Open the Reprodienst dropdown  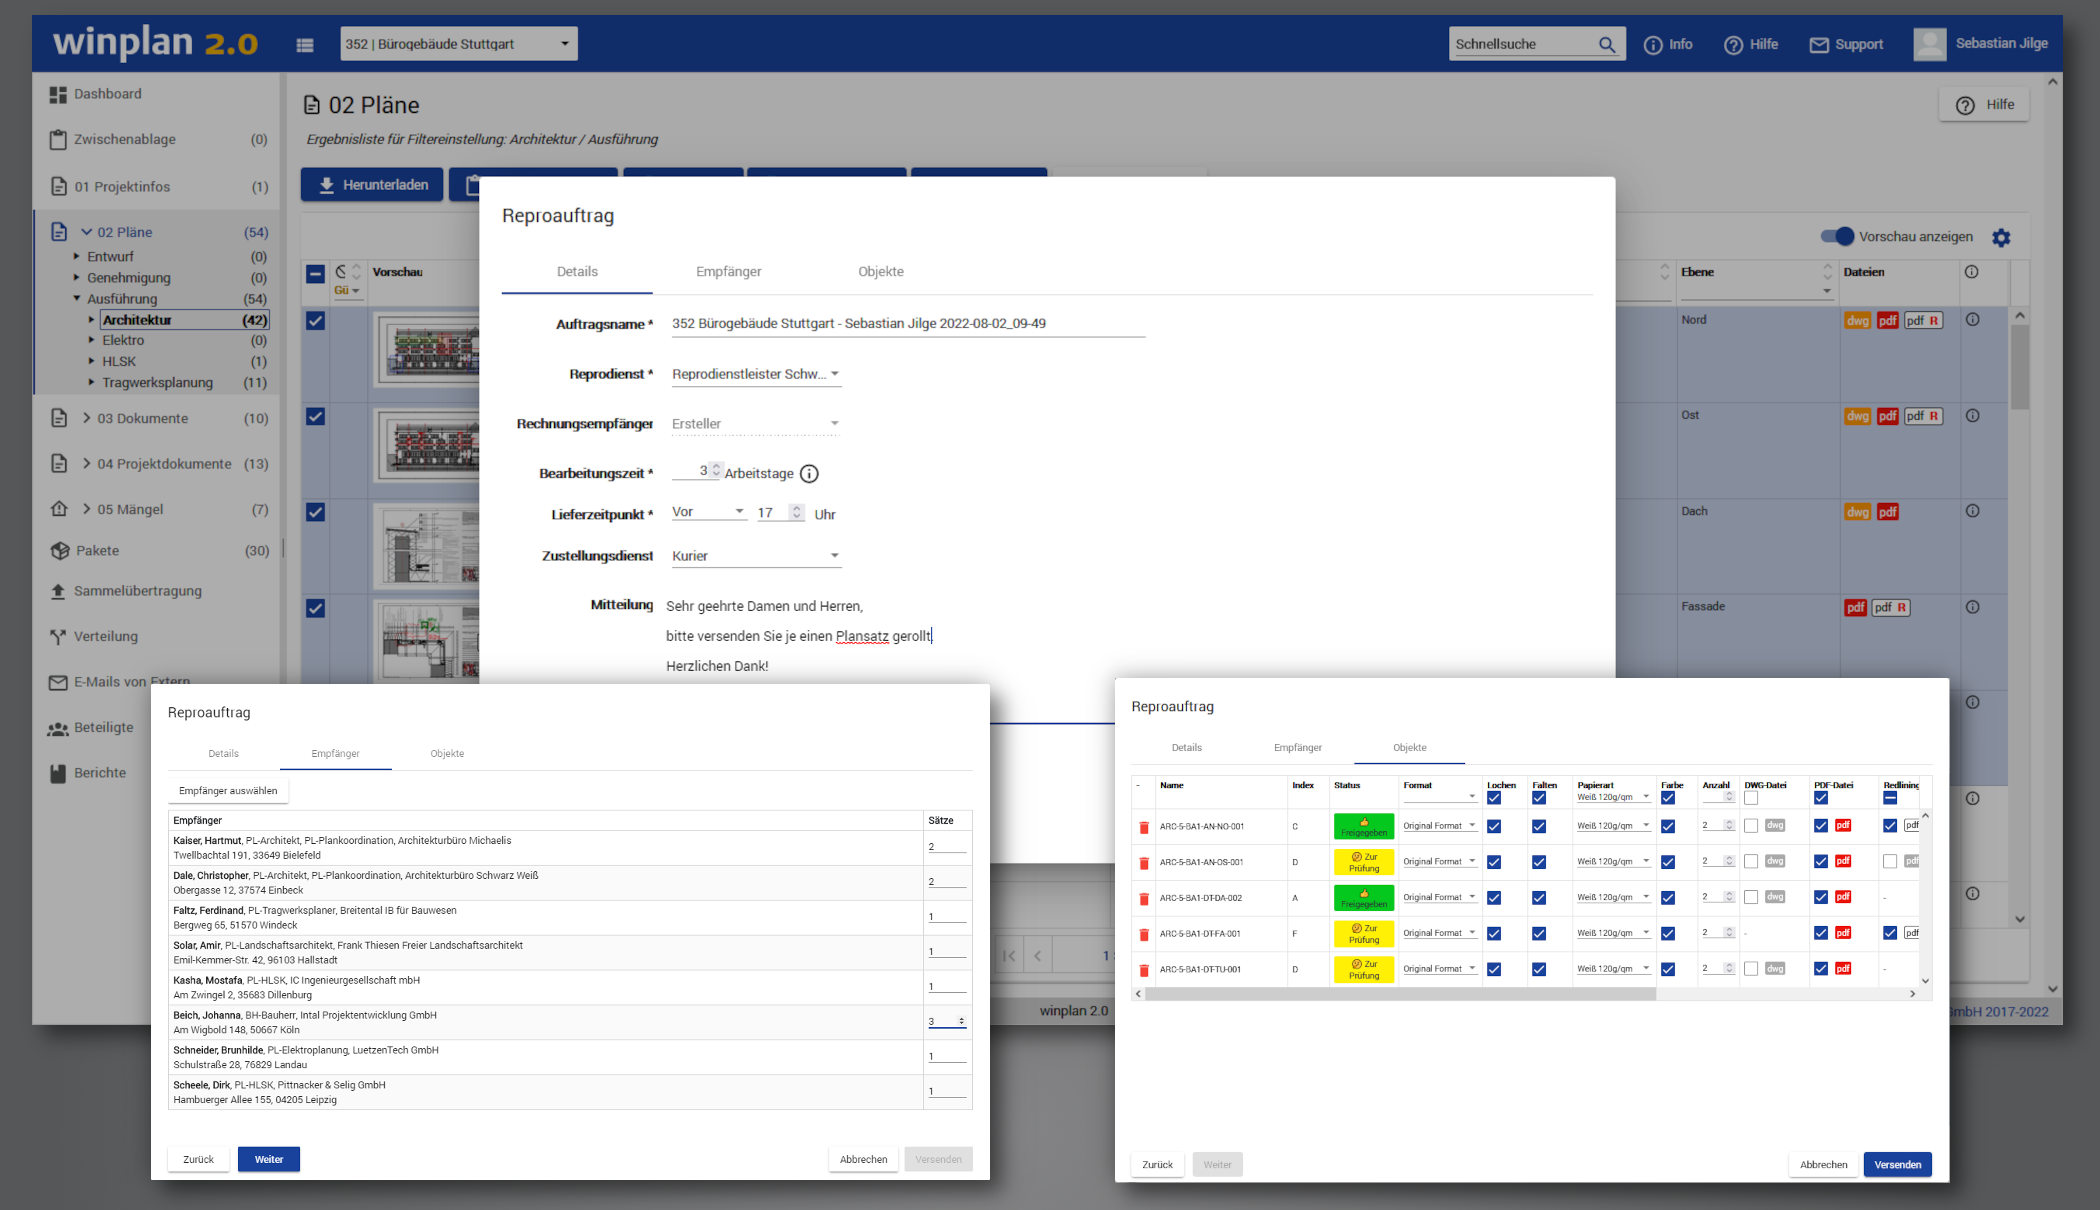[755, 374]
